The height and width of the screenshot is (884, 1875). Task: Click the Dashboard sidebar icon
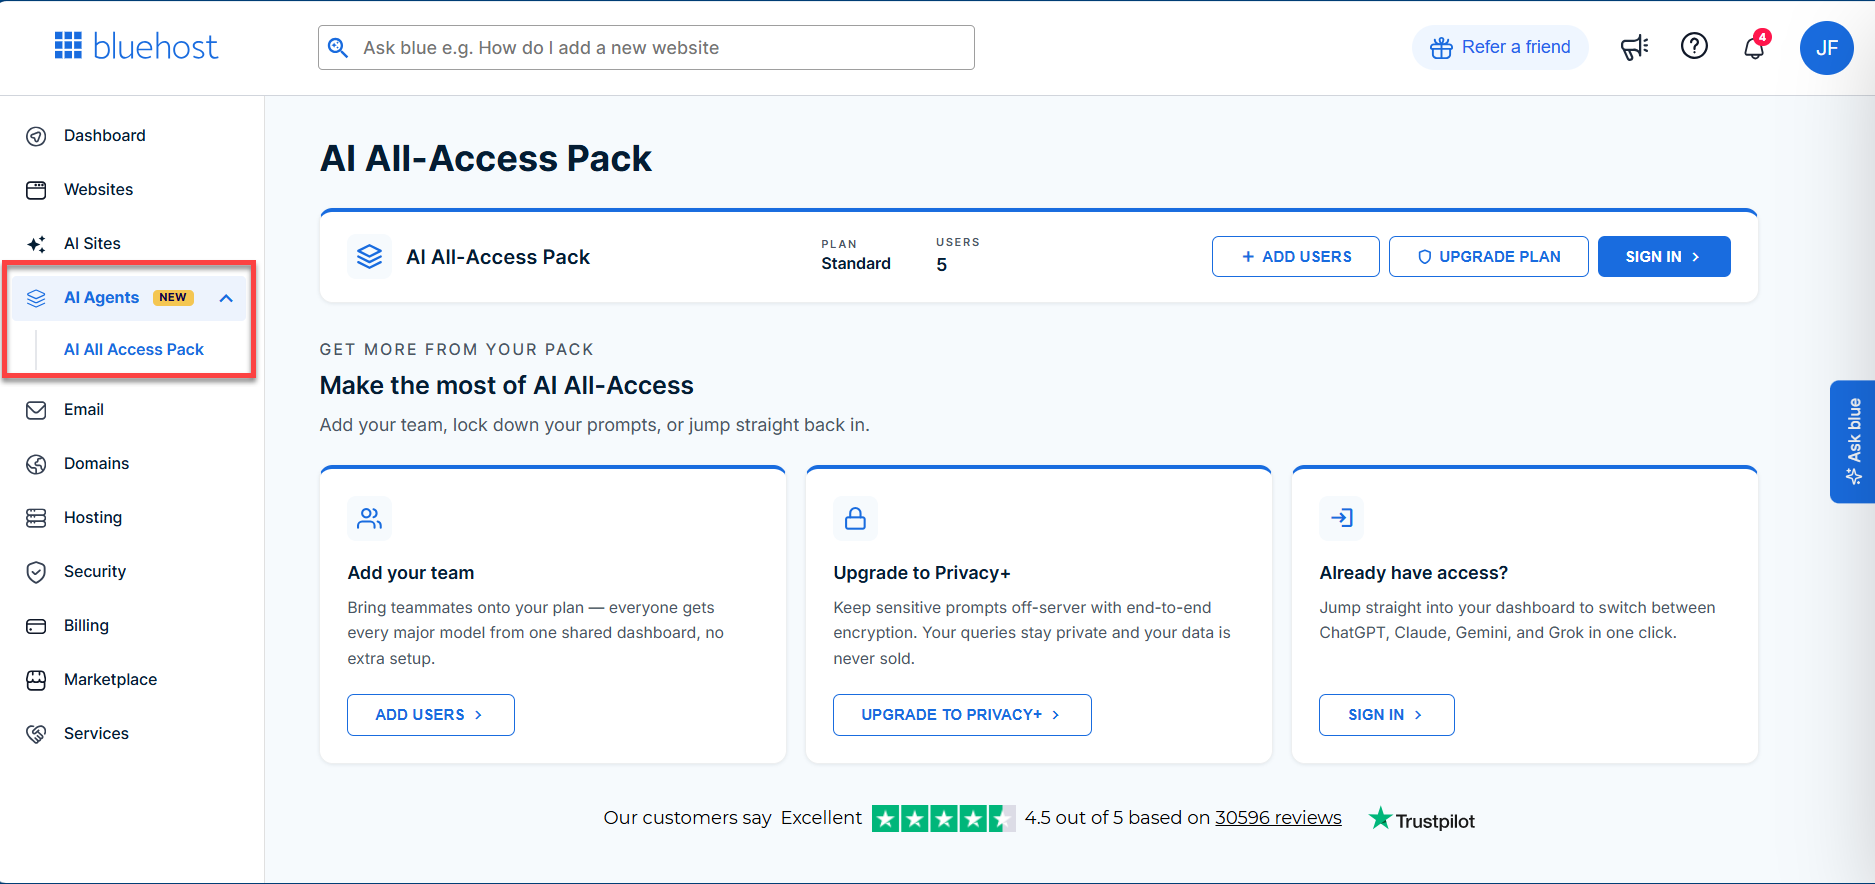coord(36,136)
